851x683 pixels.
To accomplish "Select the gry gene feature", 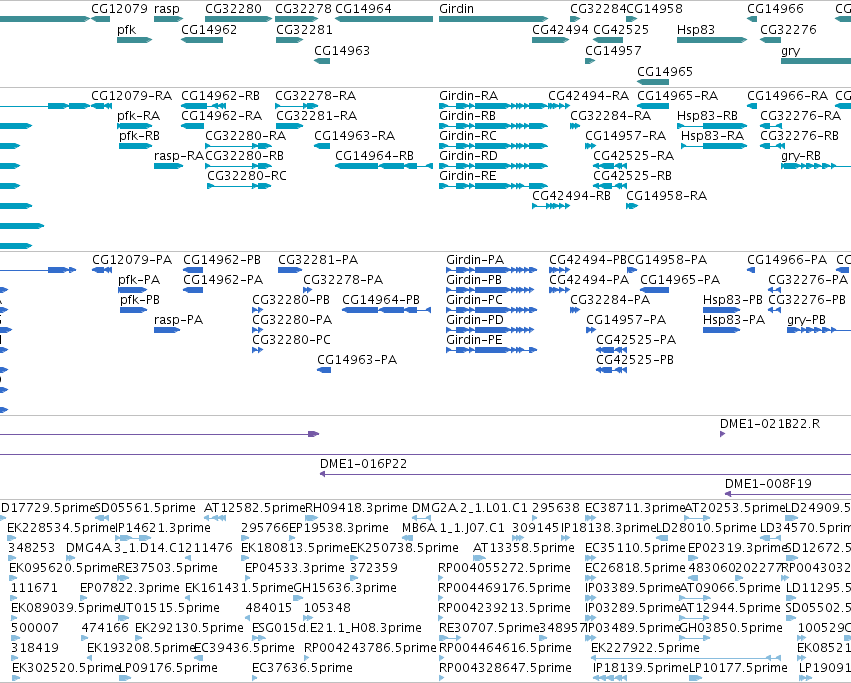I will 816,61.
